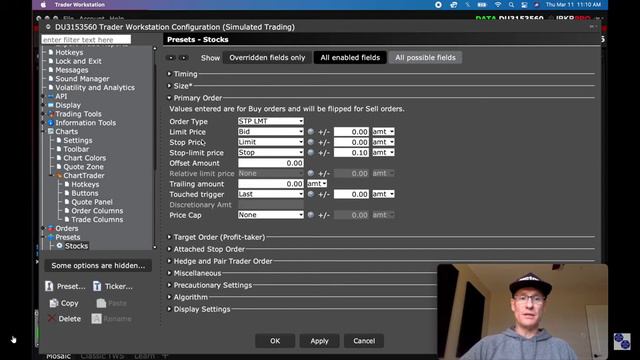Click the Apply button
Viewport: 640px width, 360px height.
pyautogui.click(x=319, y=341)
